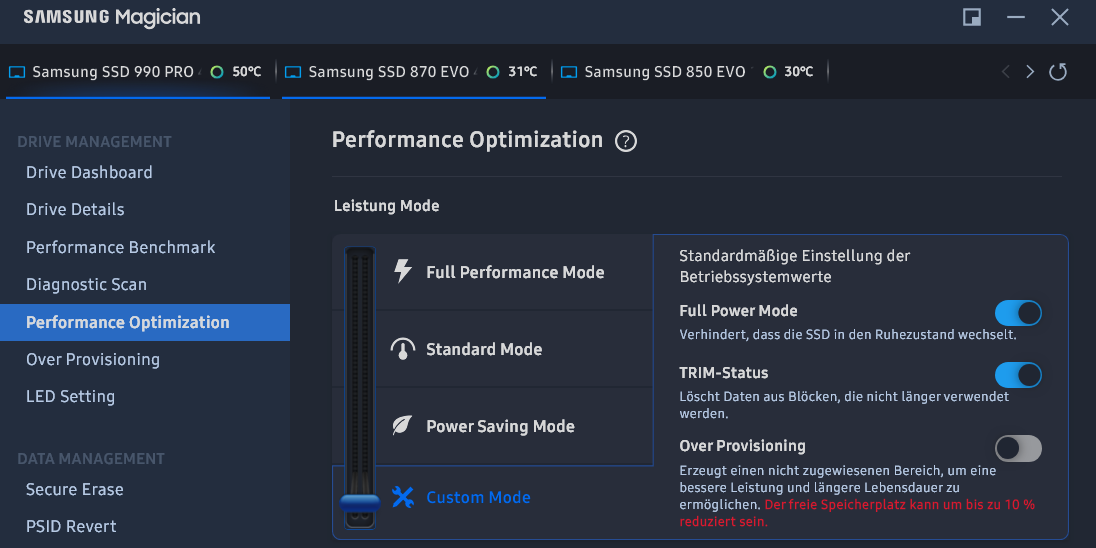Open Performance Optimization help question mark
The width and height of the screenshot is (1096, 548).
[x=626, y=142]
